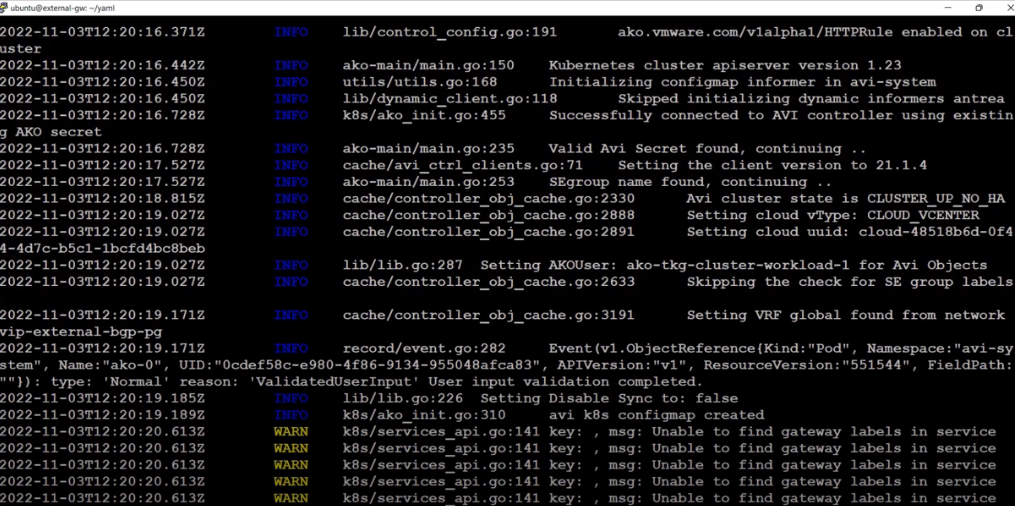Select cache/controller_obj_cache.go:2888 reference
The image size is (1015, 506).
click(x=489, y=216)
